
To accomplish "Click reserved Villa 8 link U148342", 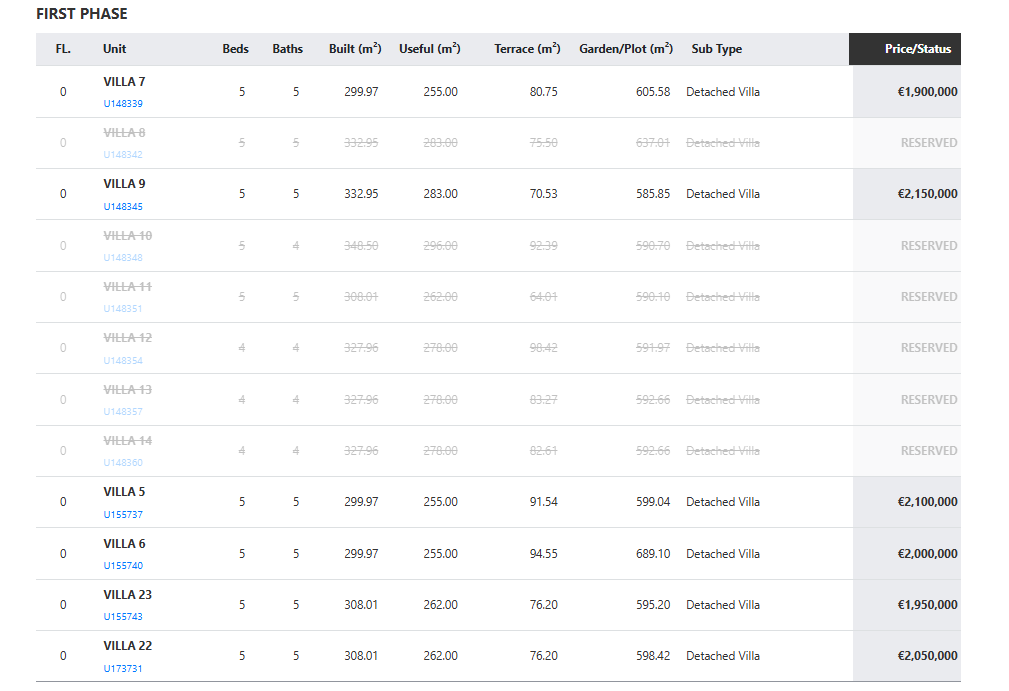I will point(123,155).
